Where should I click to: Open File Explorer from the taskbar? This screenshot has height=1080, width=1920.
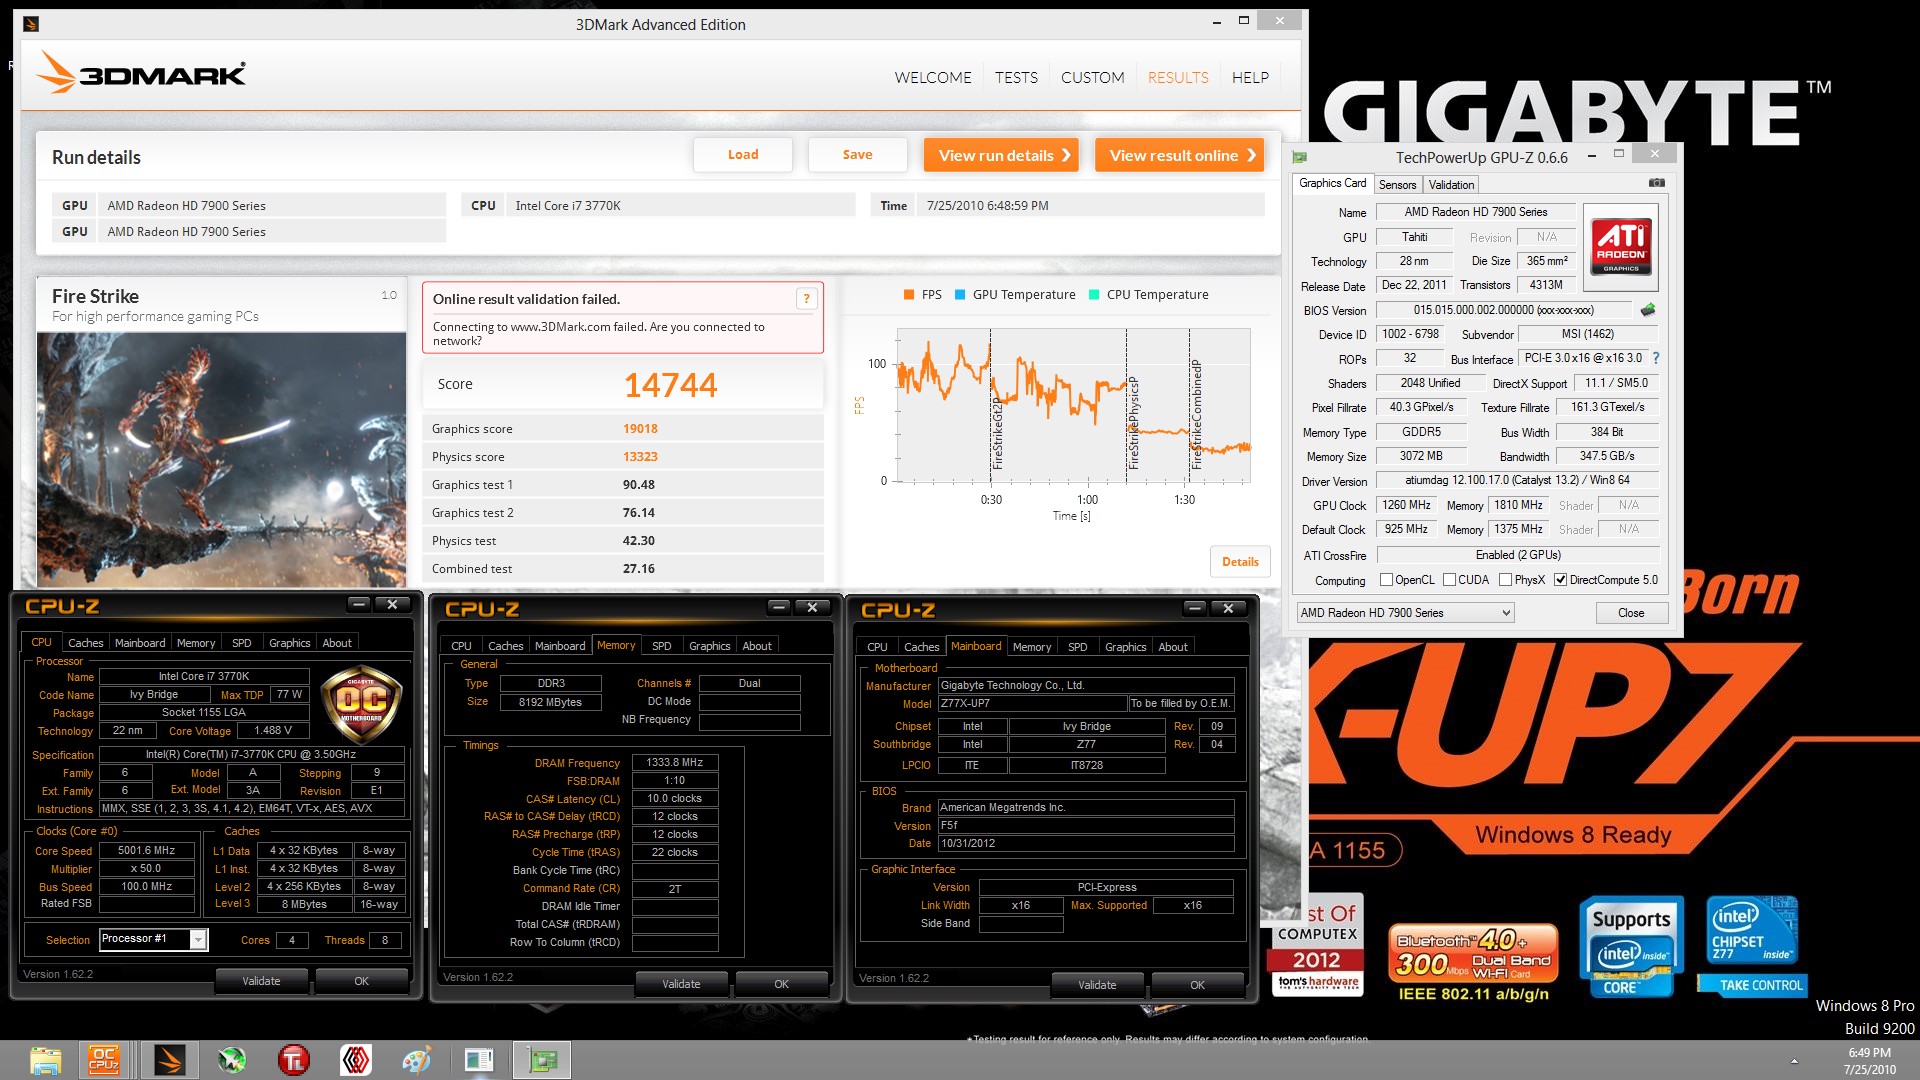tap(45, 1060)
